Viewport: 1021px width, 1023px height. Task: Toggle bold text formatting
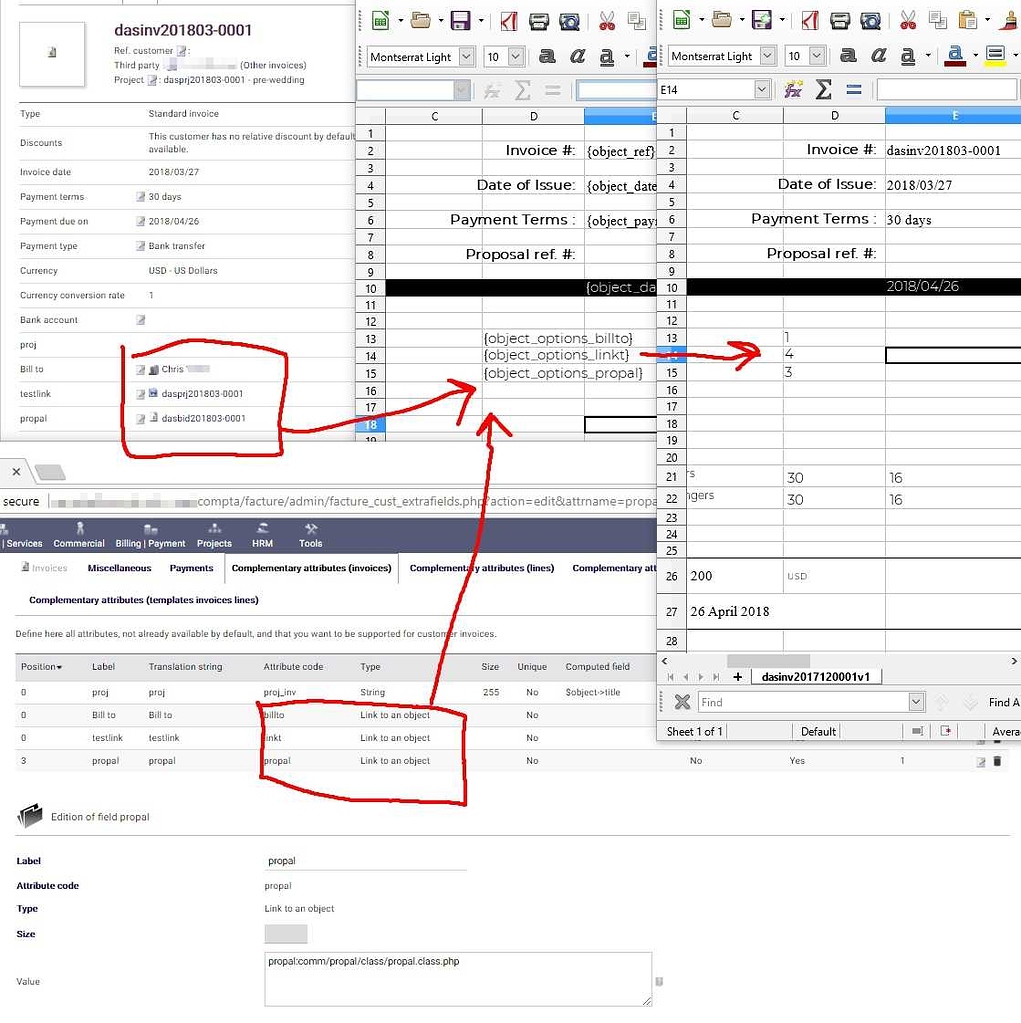(846, 54)
